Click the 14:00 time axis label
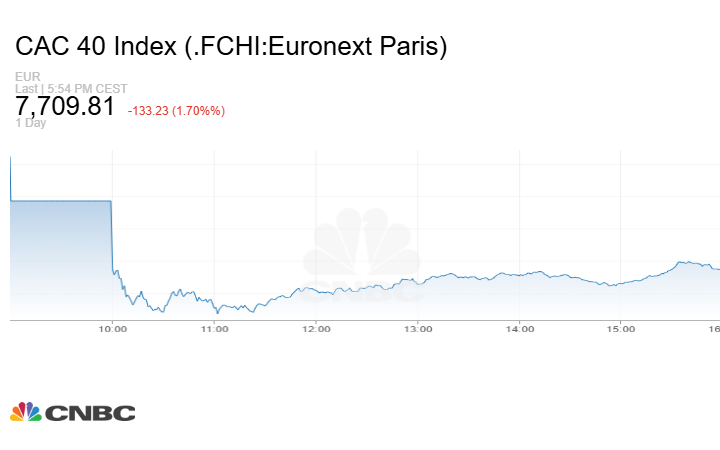The height and width of the screenshot is (450, 720). click(x=520, y=329)
